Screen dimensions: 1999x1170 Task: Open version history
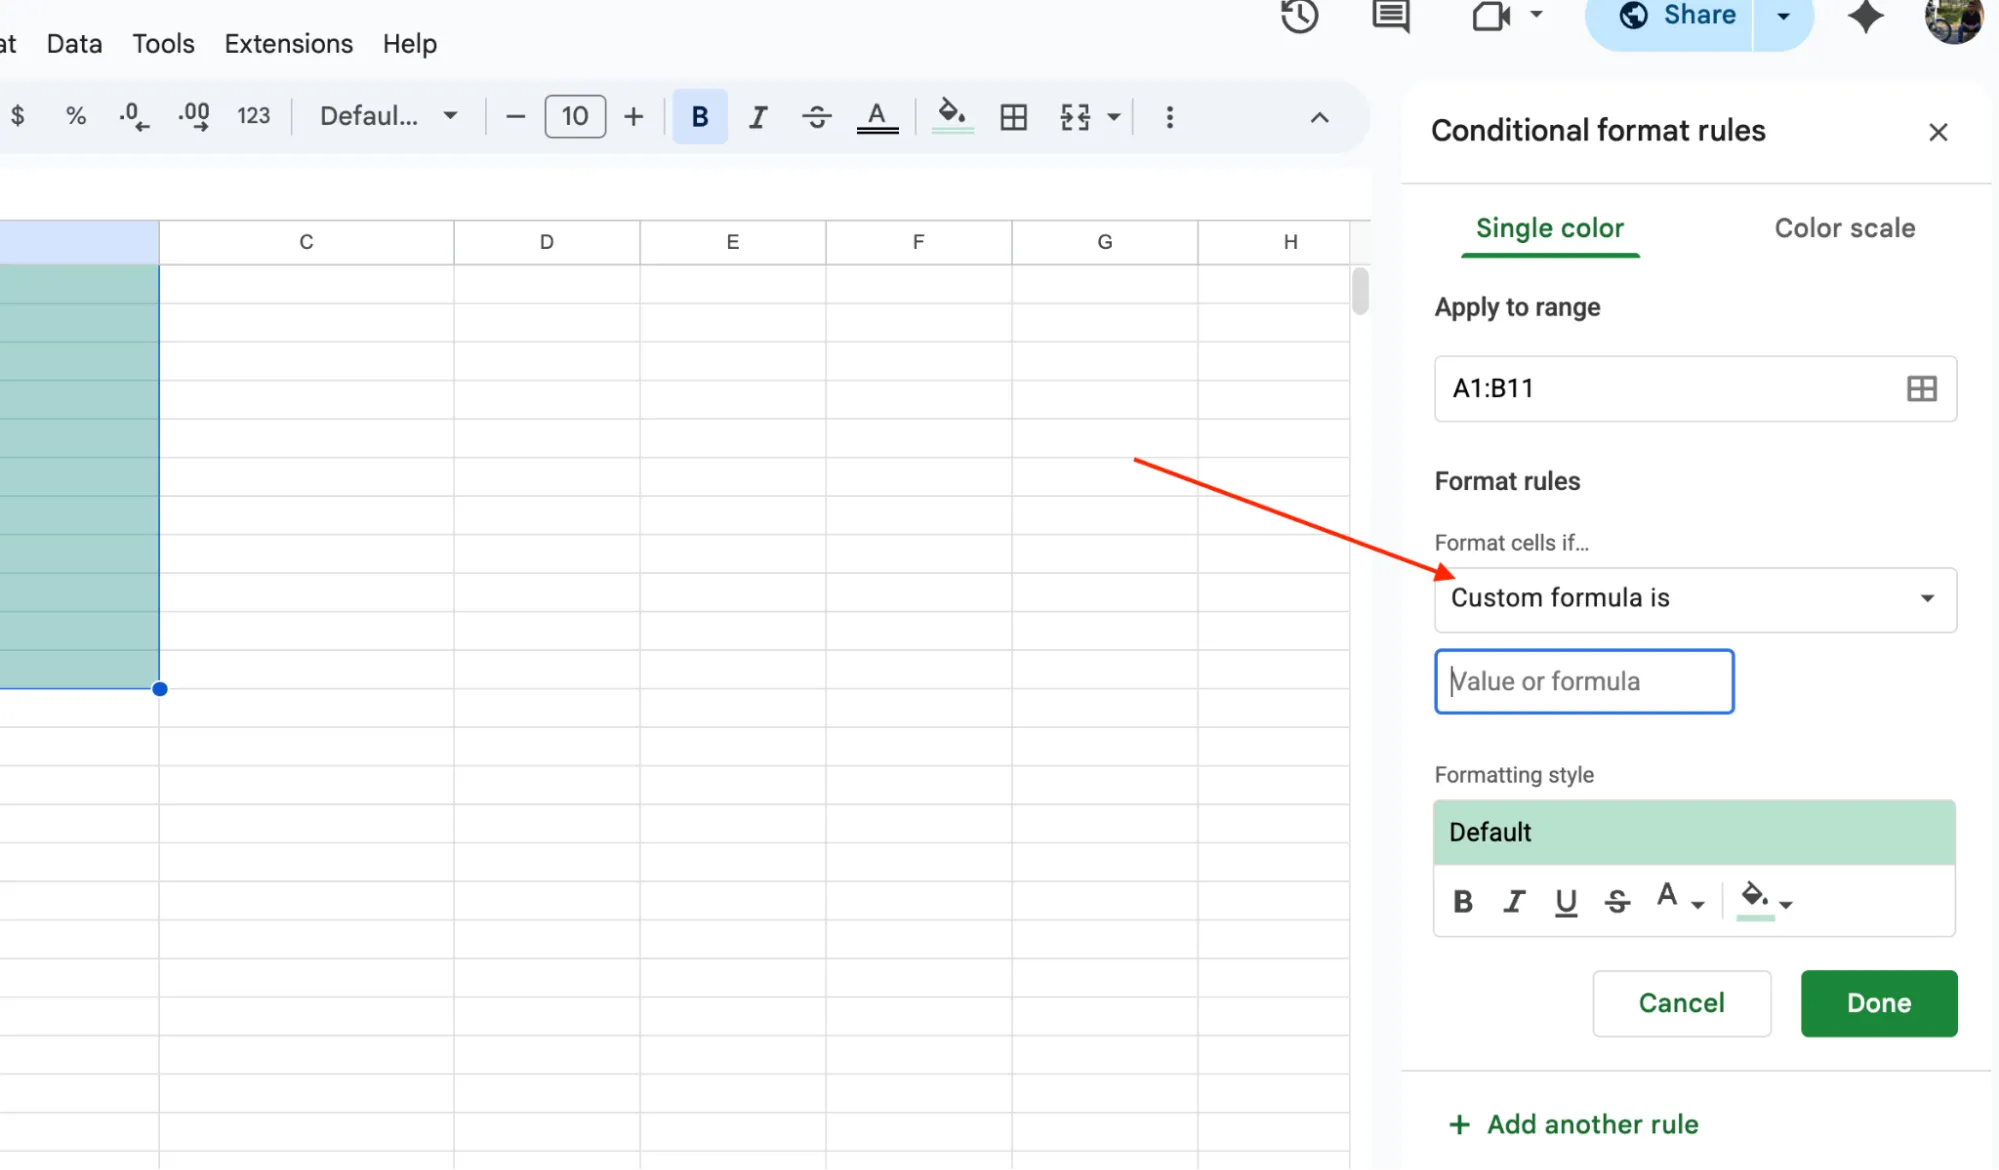tap(1299, 17)
